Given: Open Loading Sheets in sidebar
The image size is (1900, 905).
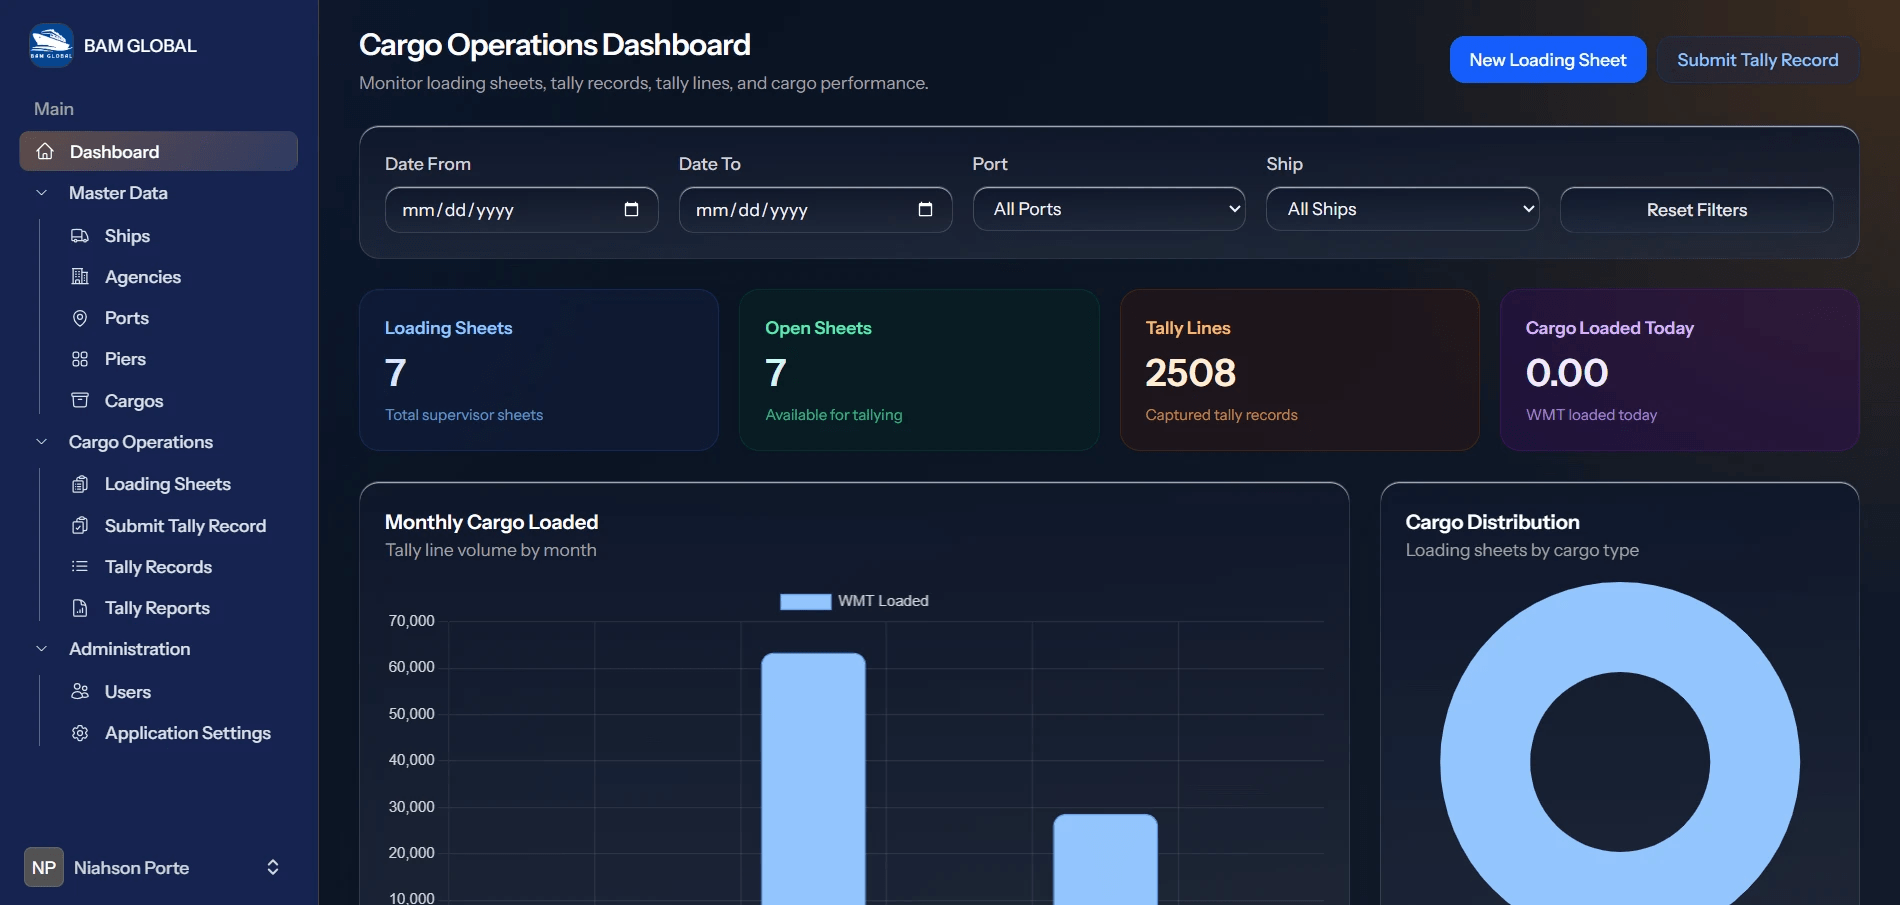Looking at the screenshot, I should point(168,483).
